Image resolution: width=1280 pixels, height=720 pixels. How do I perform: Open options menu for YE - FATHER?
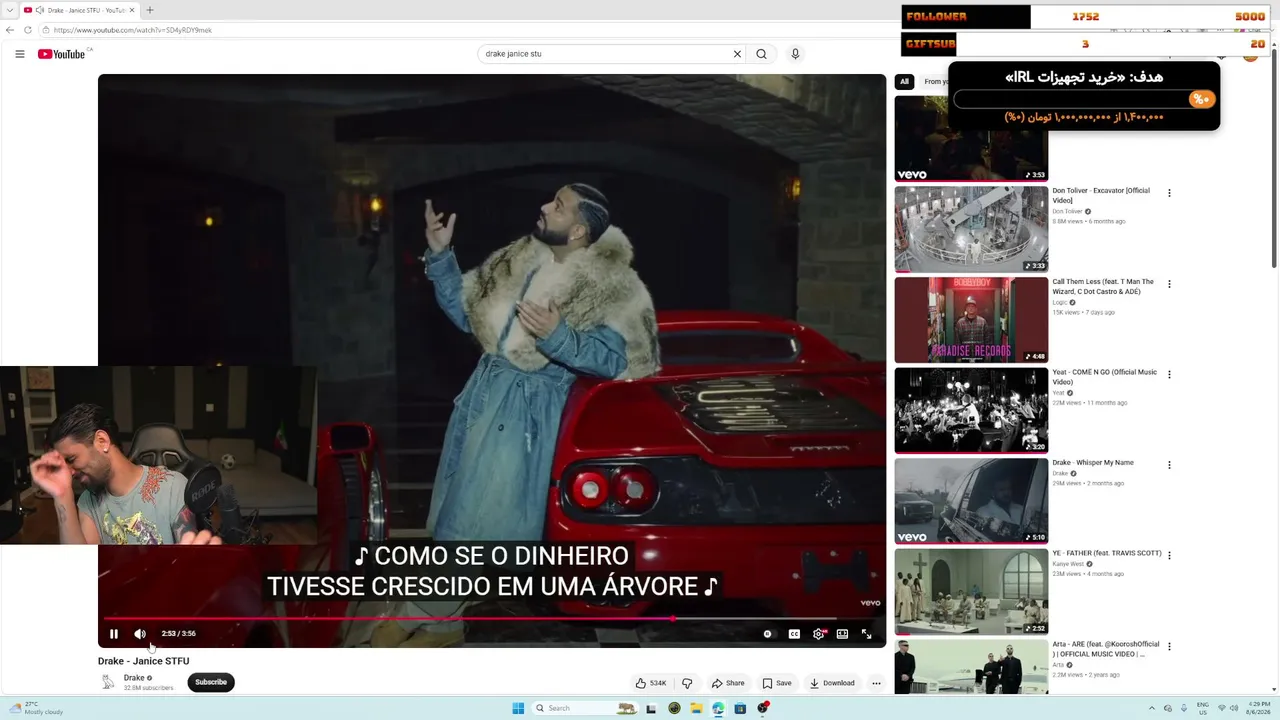tap(1169, 555)
